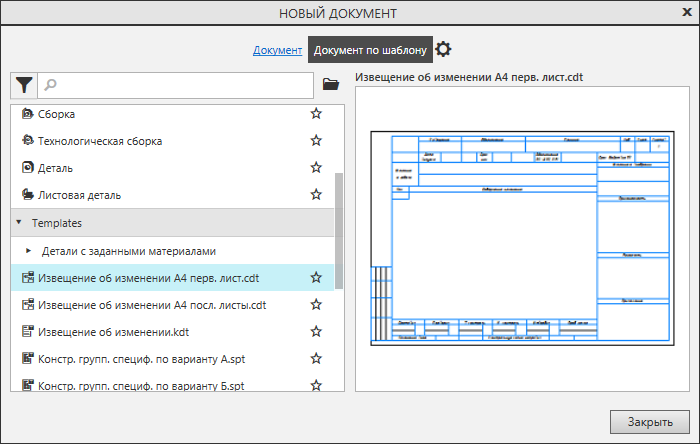Image resolution: width=700 pixels, height=444 pixels.
Task: Star the Извещение об изменении А4 перв. лист.cdt template
Action: click(x=316, y=277)
